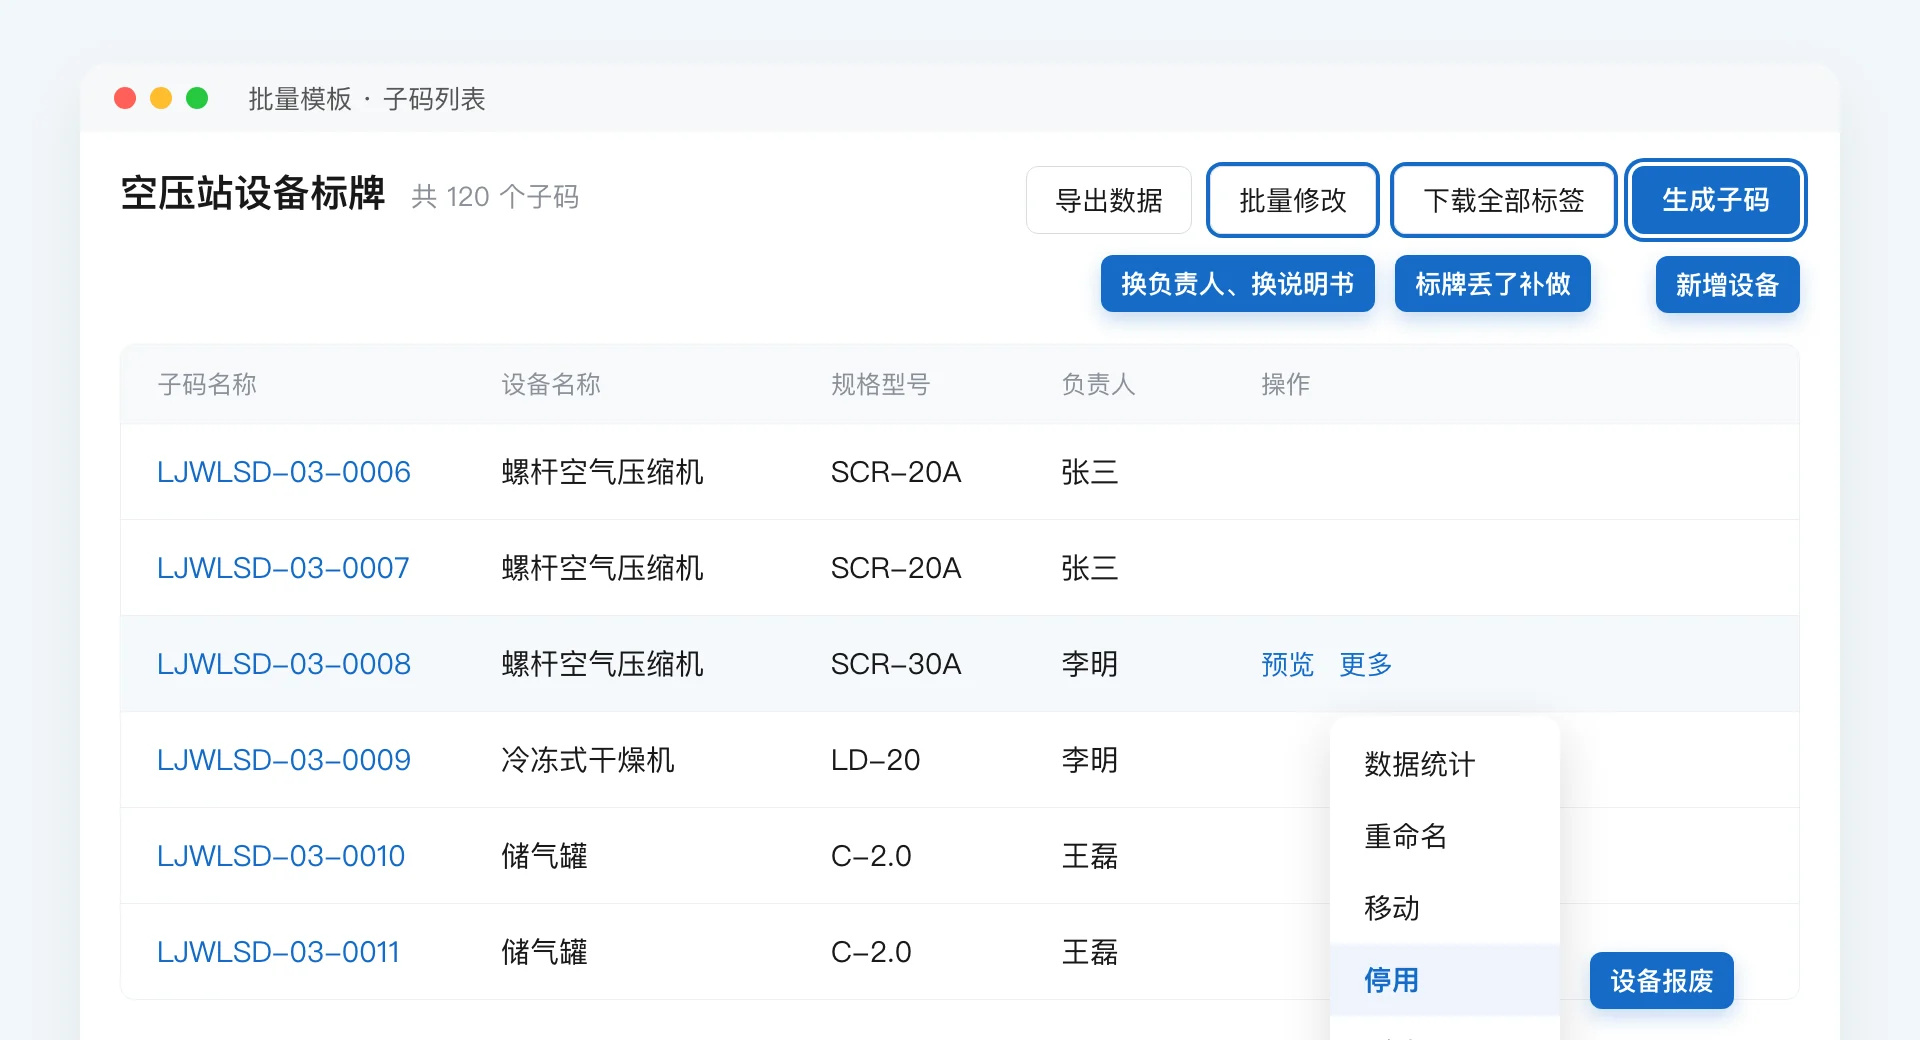Choose 移动 from the dropdown menu
The height and width of the screenshot is (1040, 1920).
pos(1445,908)
